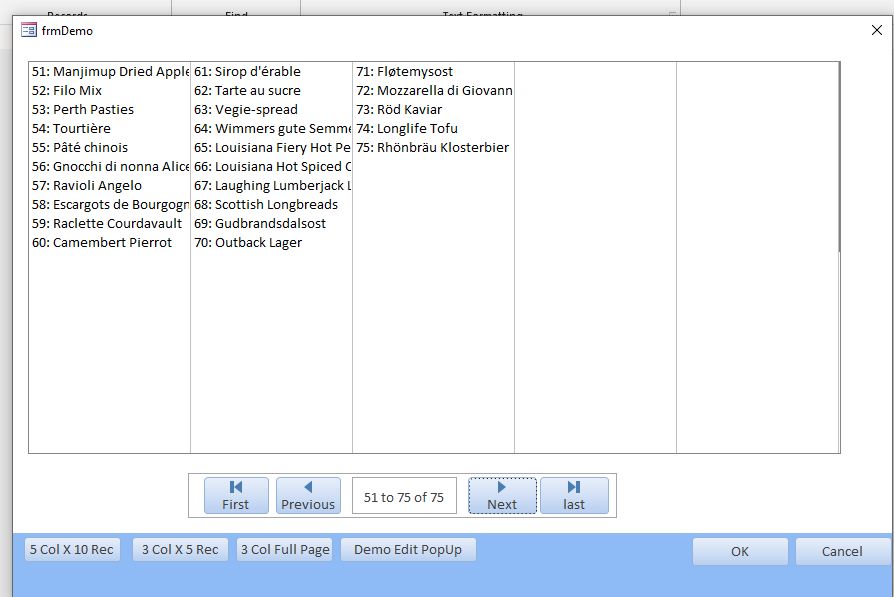Select '53: Perth Pasties' entry
The width and height of the screenshot is (894, 597).
(x=109, y=109)
